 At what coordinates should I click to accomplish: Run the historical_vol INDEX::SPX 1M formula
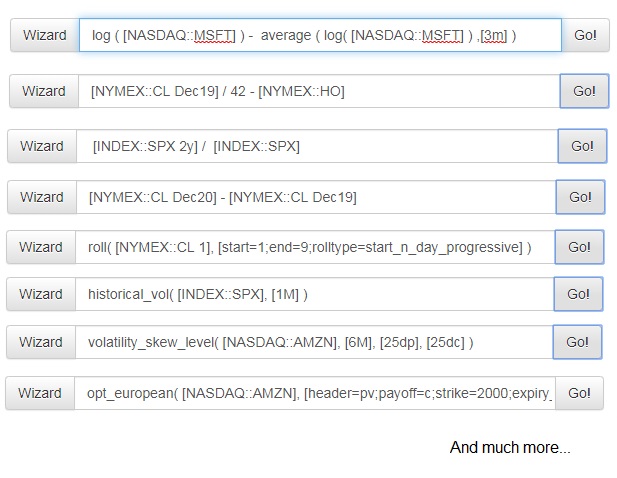pos(578,294)
